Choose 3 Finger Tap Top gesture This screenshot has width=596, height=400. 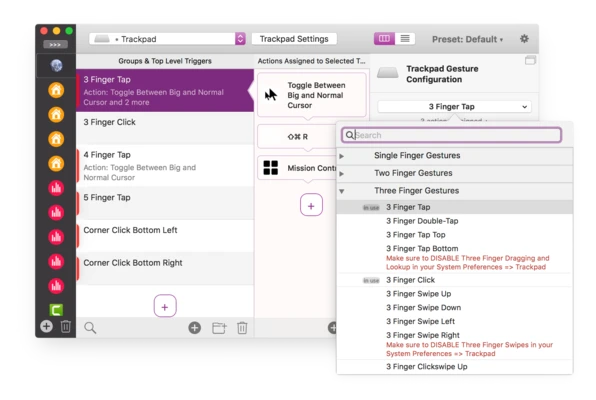point(455,235)
